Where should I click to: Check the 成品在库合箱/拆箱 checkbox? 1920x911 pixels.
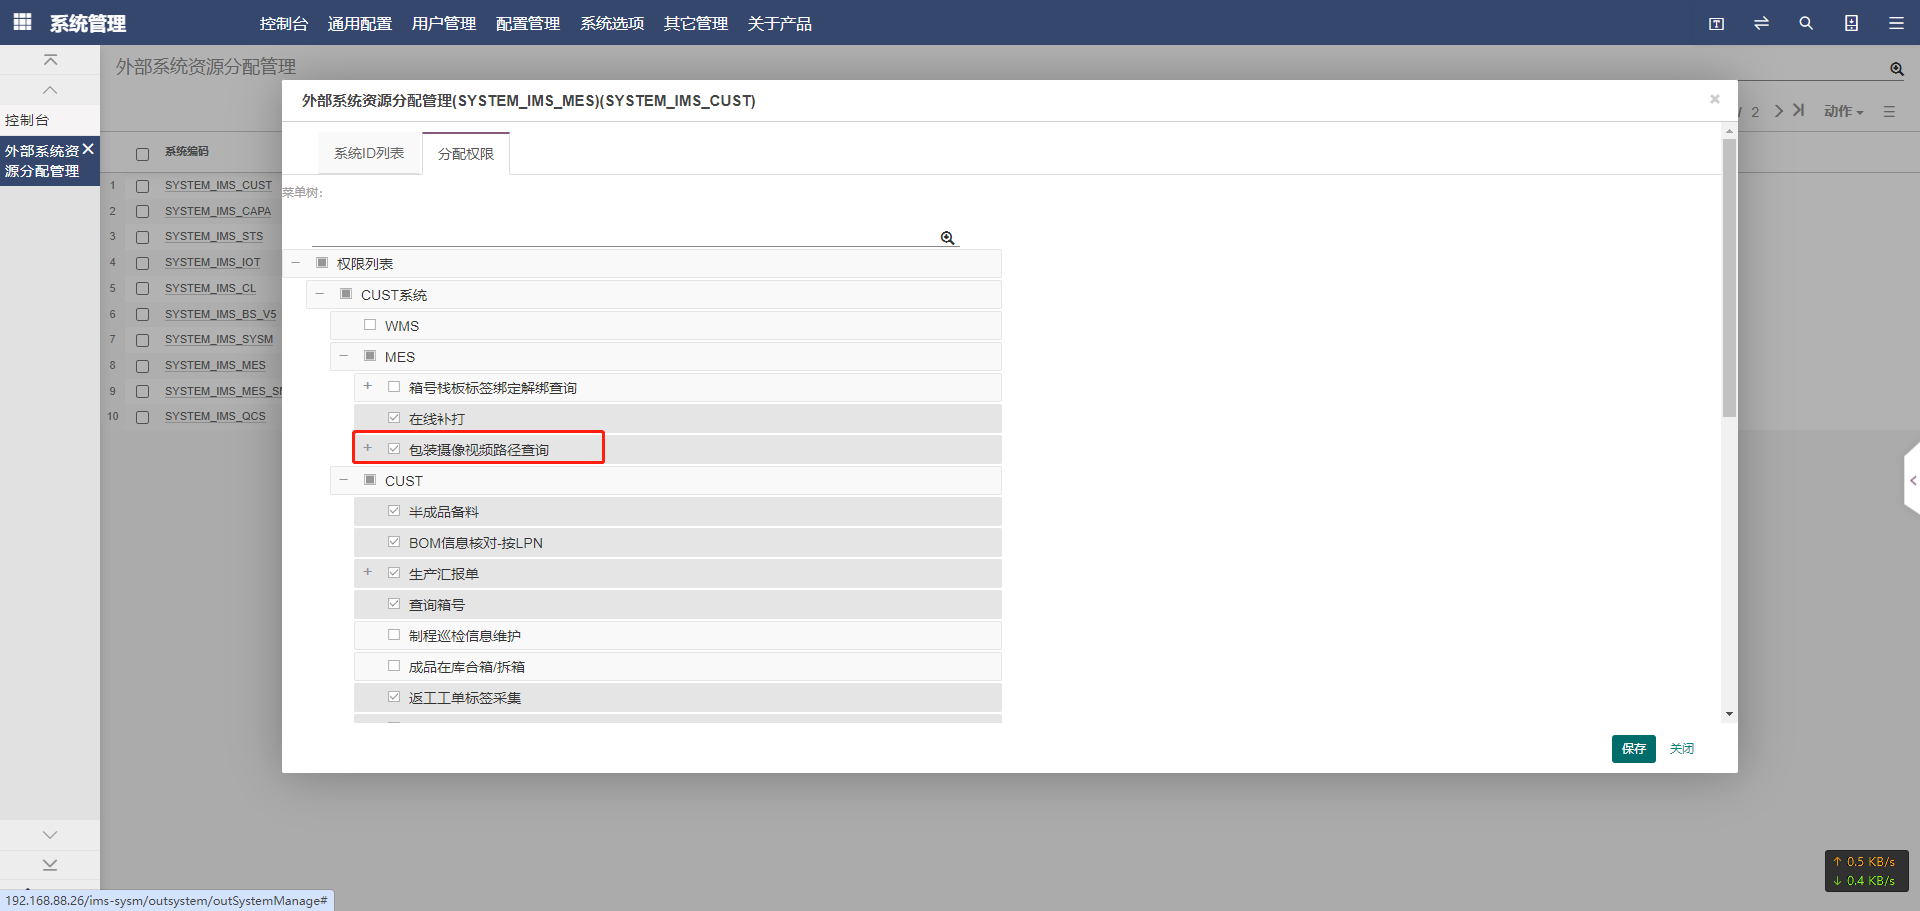(394, 666)
